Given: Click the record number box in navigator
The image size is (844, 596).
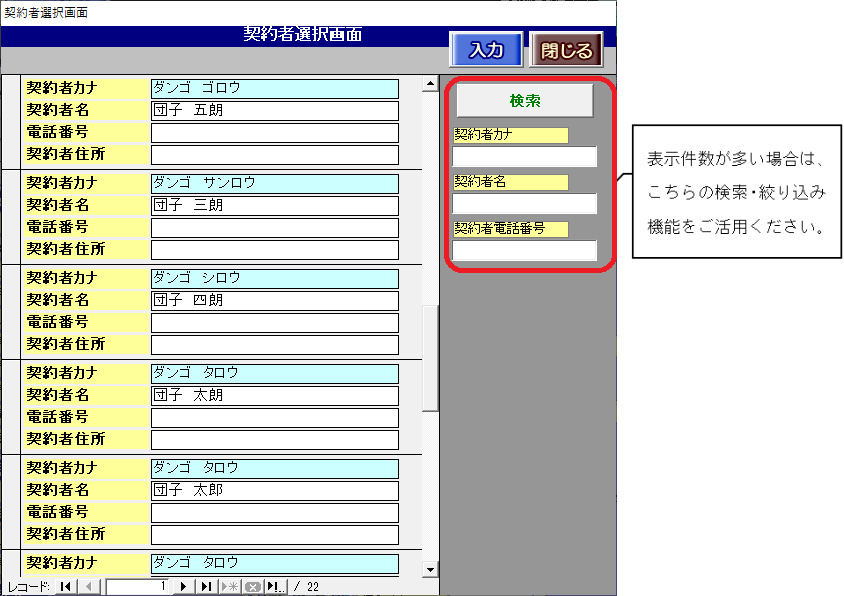Looking at the screenshot, I should pos(139,587).
